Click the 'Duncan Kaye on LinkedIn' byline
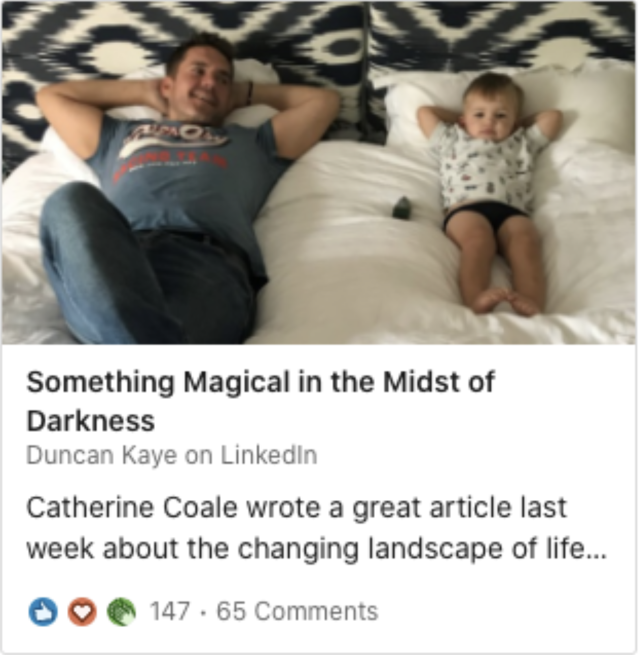 172,455
